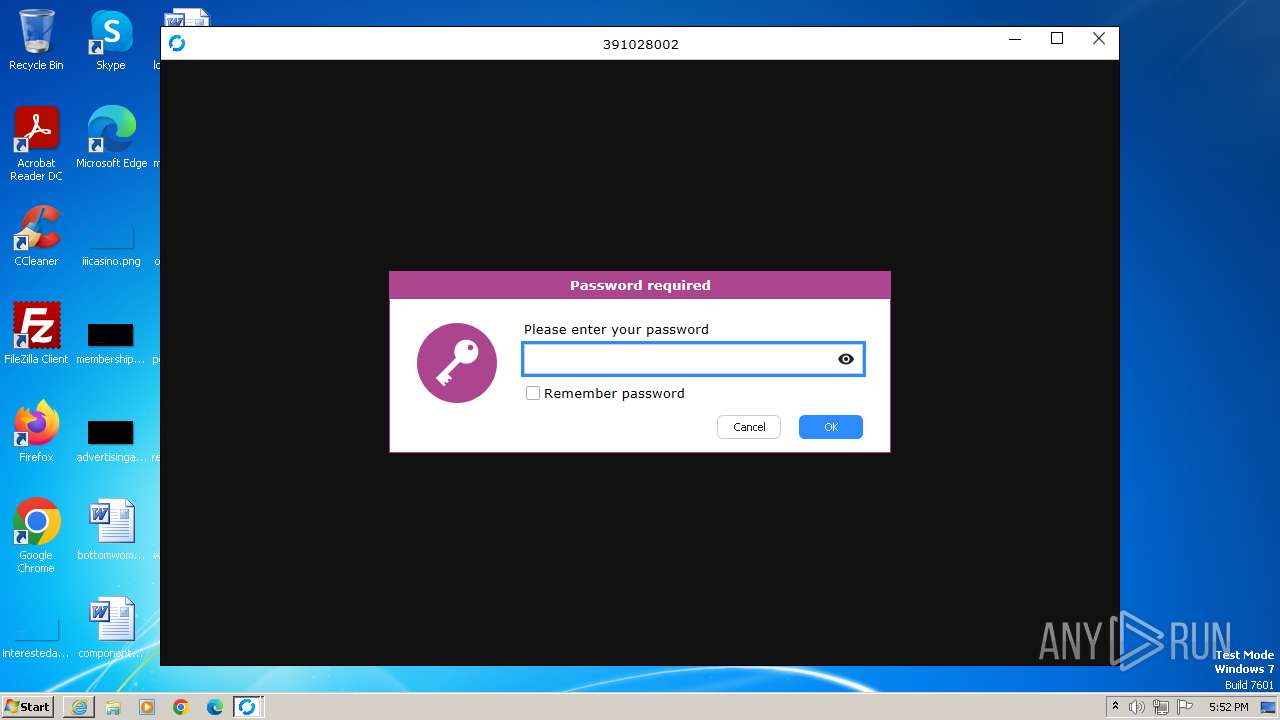Maximize the 391028002 window
1280x720 pixels.
click(1057, 39)
